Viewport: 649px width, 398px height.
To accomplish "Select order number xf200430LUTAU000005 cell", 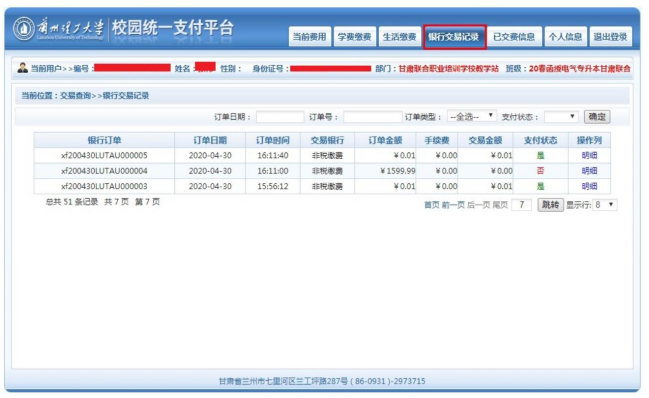I will (x=104, y=156).
